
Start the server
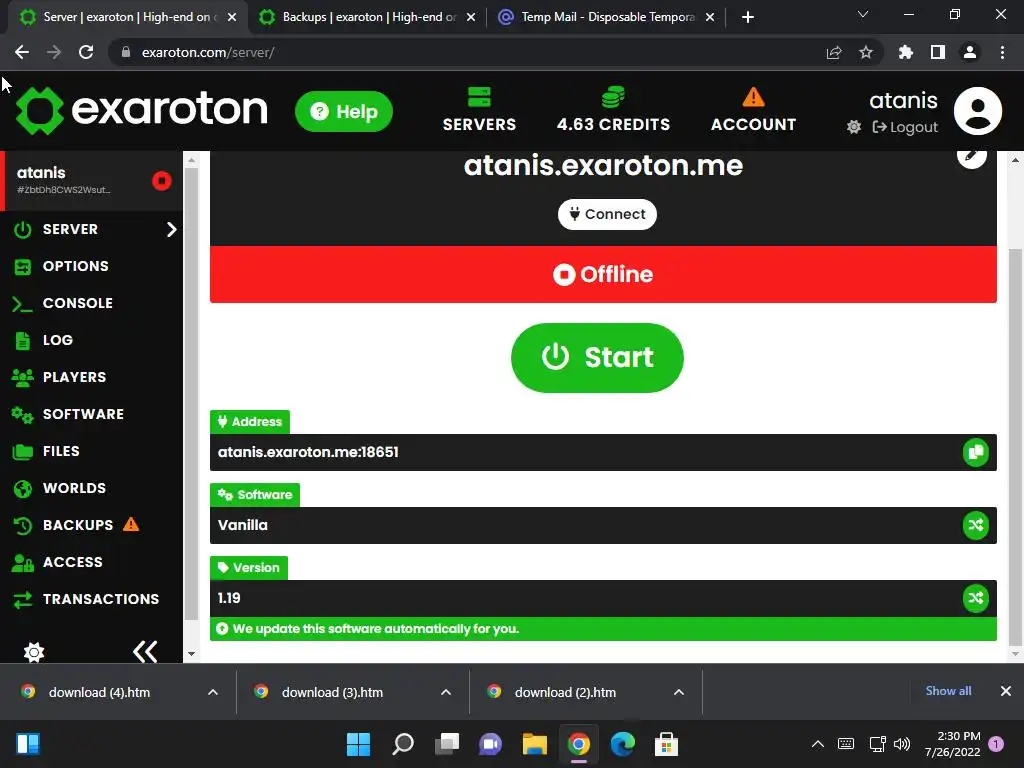pyautogui.click(x=597, y=358)
